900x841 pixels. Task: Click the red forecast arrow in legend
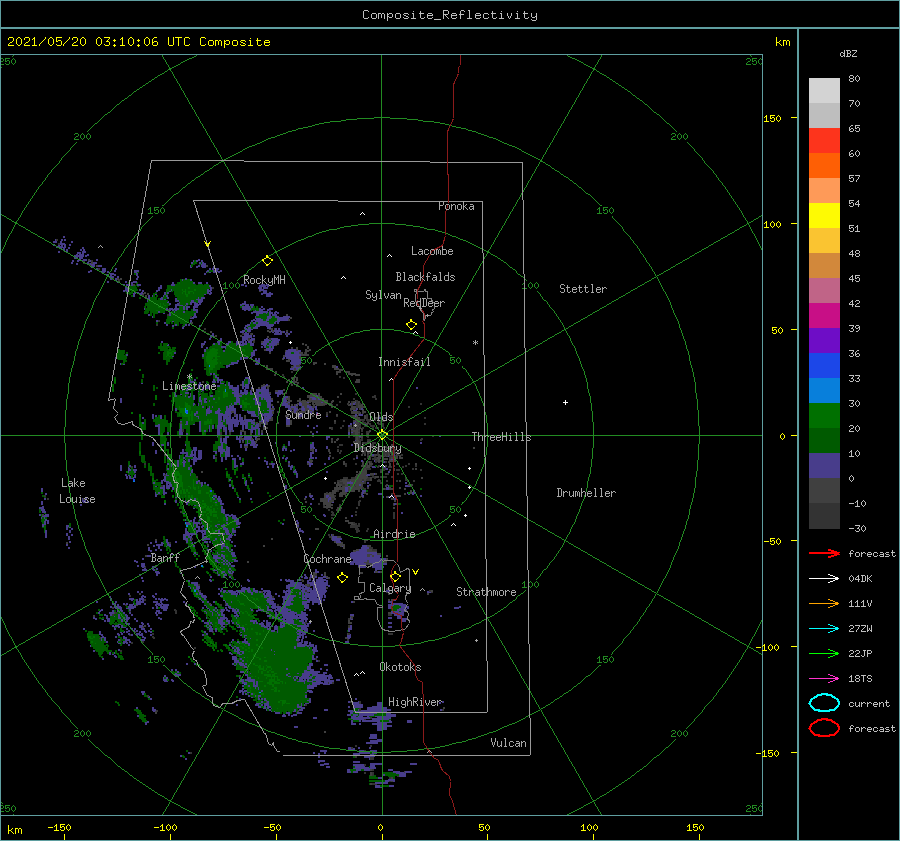(x=824, y=553)
